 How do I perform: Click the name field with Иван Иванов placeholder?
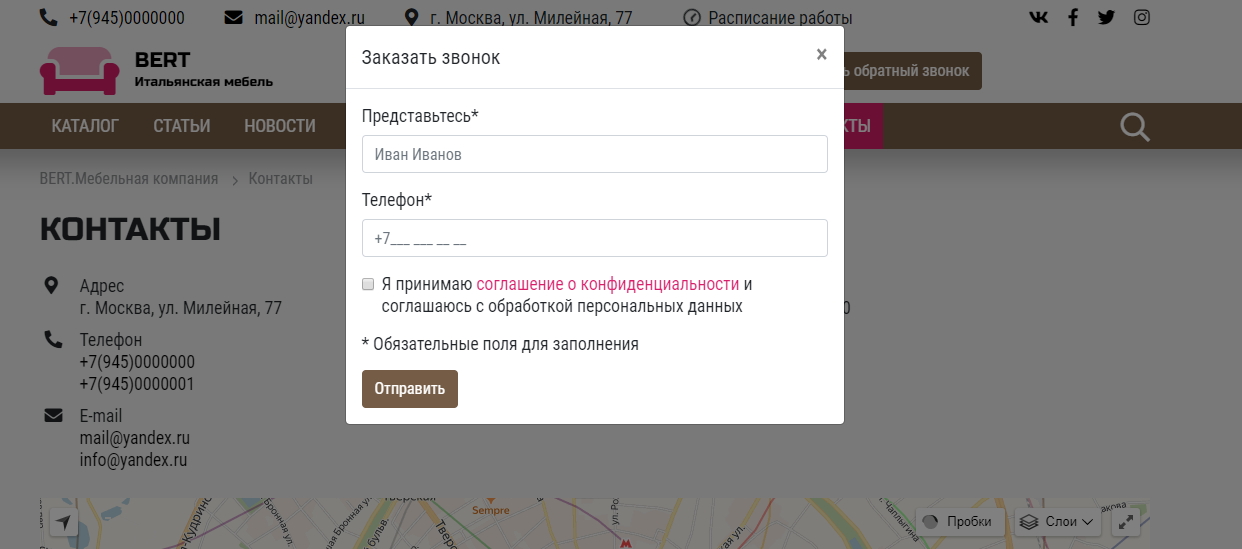[594, 154]
